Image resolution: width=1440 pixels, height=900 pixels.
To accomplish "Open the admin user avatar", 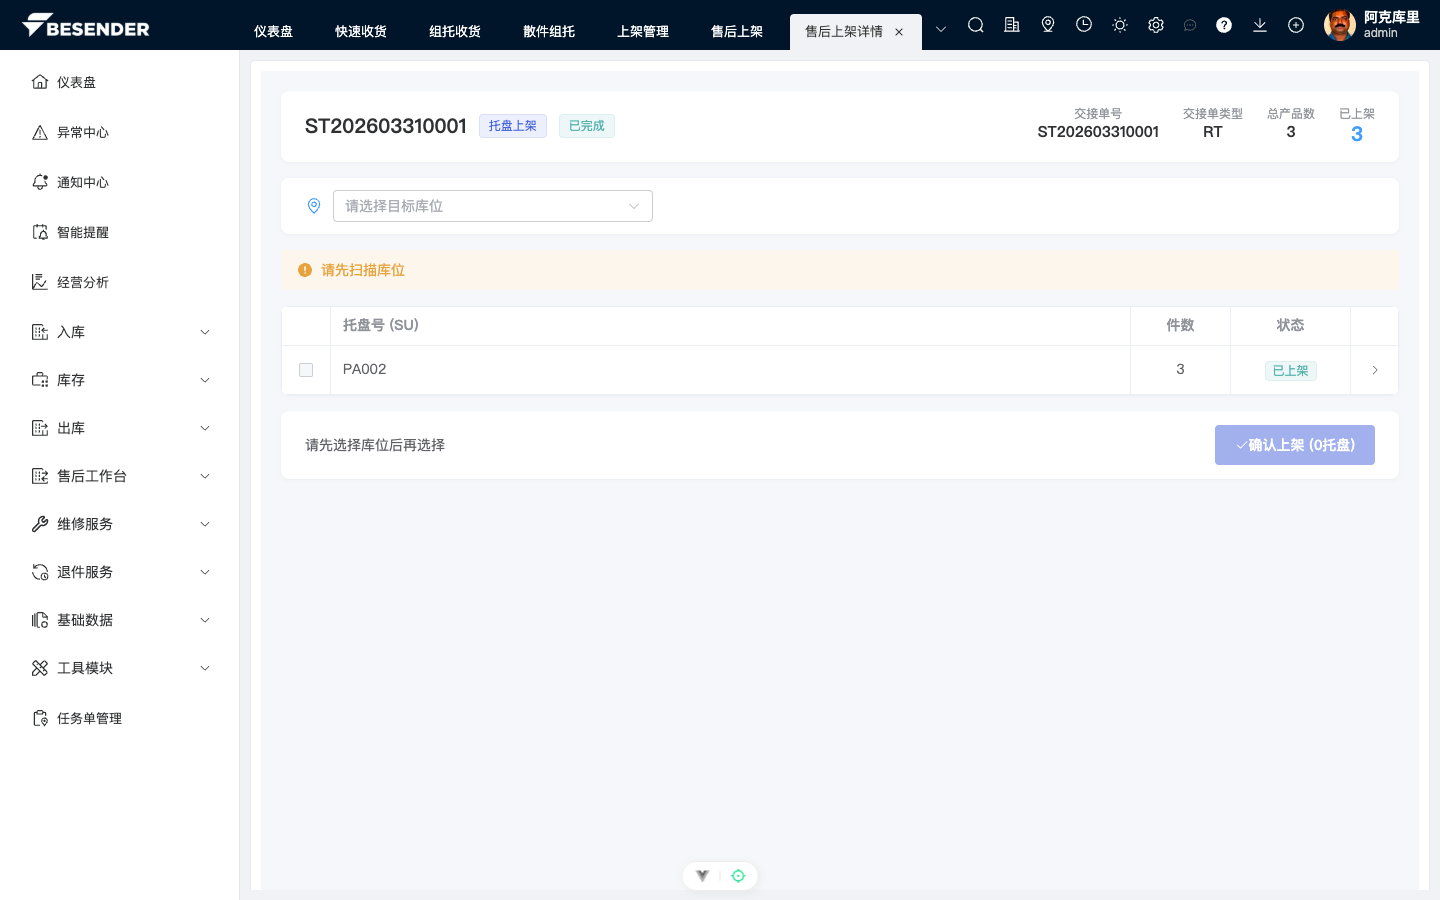I will point(1340,25).
